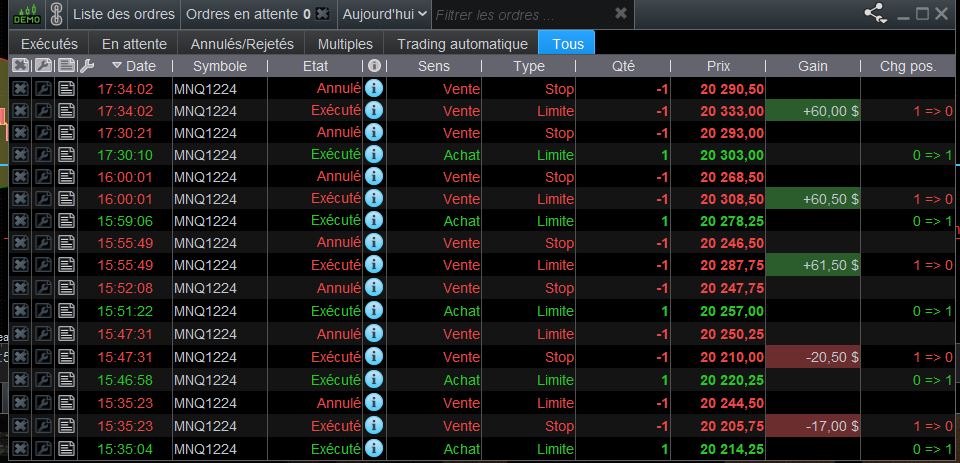Click the +60,00 $ gain cell
The image size is (960, 463).
813,111
